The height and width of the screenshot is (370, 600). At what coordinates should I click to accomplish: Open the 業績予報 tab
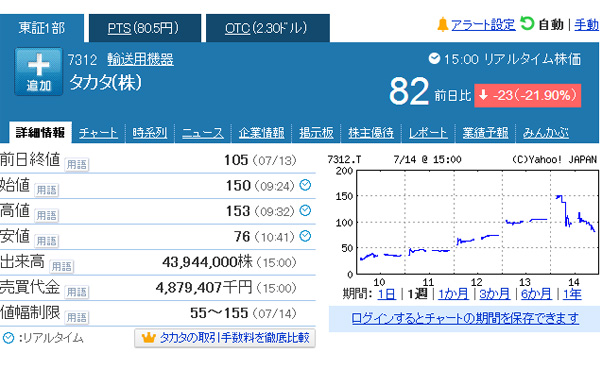485,133
